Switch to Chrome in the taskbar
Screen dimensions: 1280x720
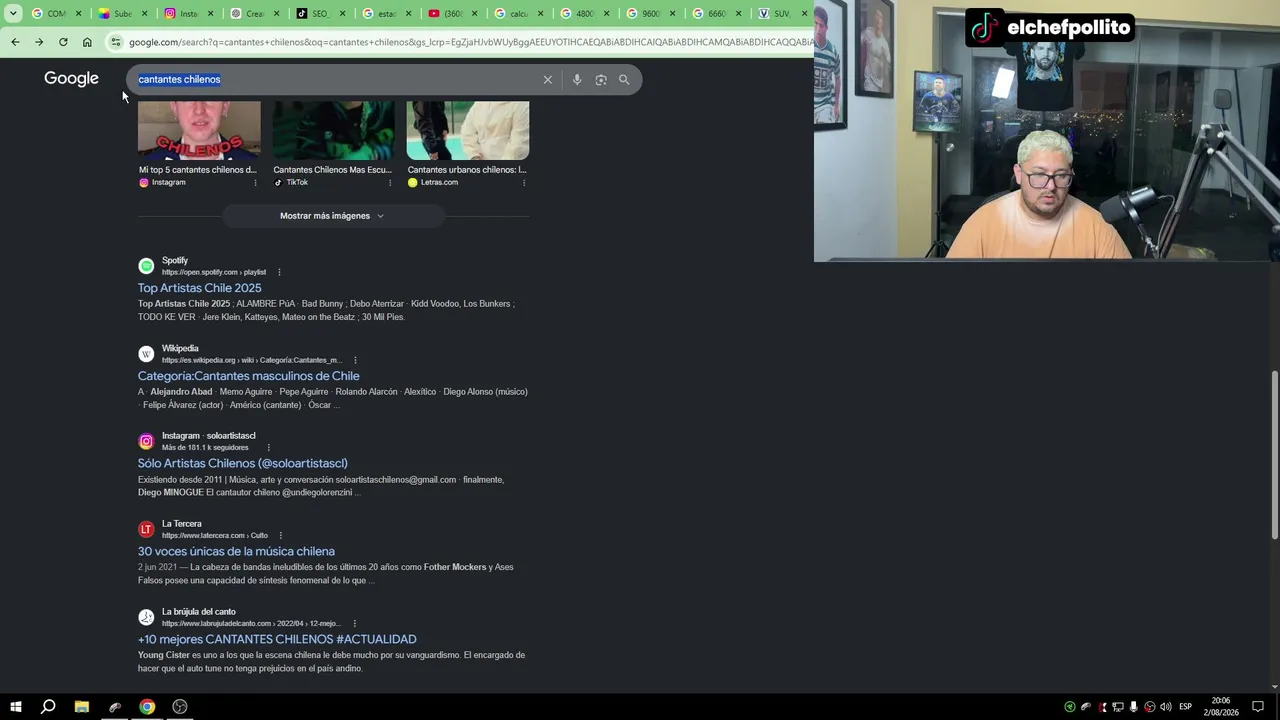click(x=147, y=707)
